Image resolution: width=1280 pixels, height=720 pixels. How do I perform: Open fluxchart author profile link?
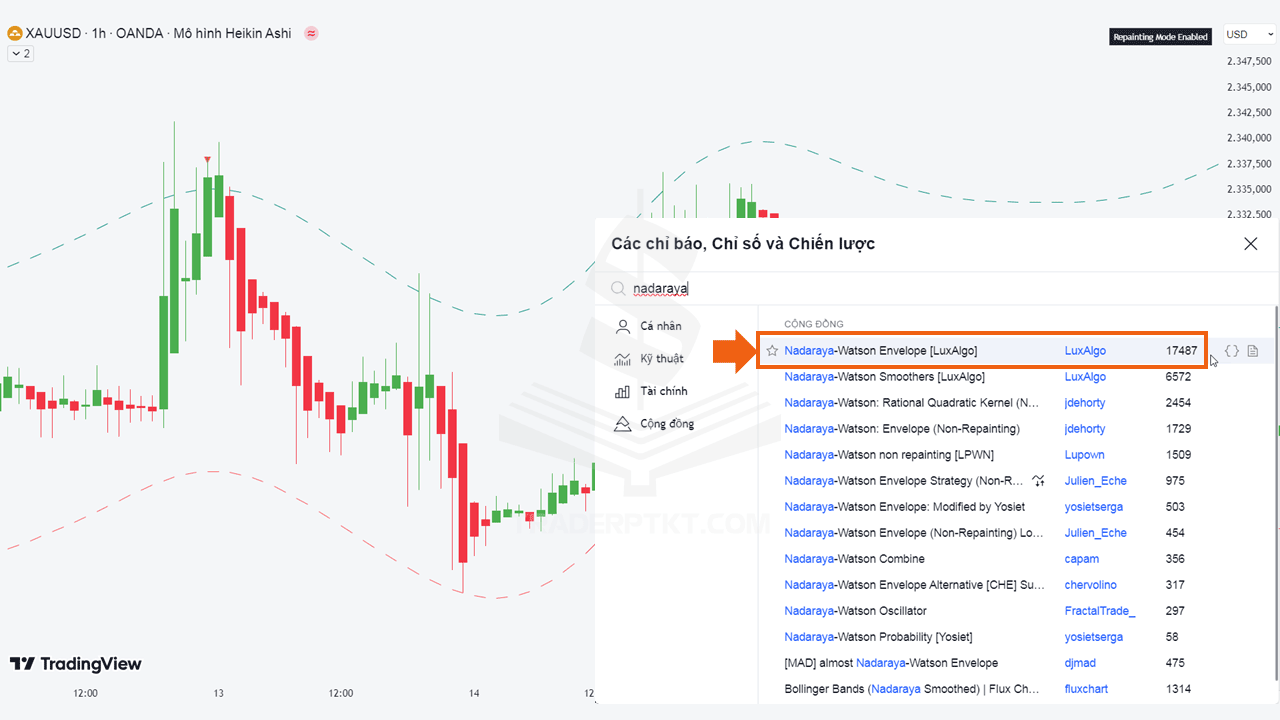tap(1086, 689)
